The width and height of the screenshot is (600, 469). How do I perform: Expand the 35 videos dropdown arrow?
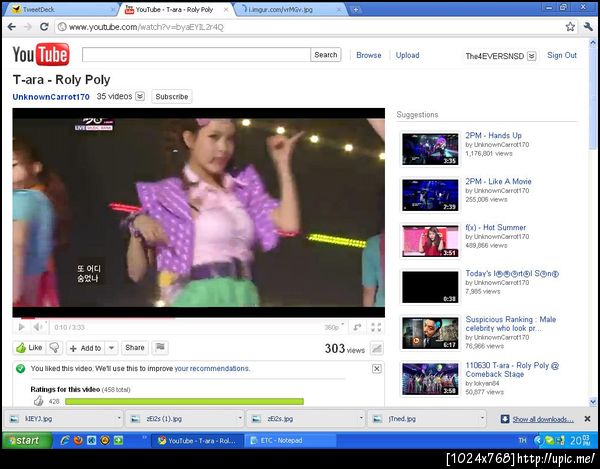(140, 96)
